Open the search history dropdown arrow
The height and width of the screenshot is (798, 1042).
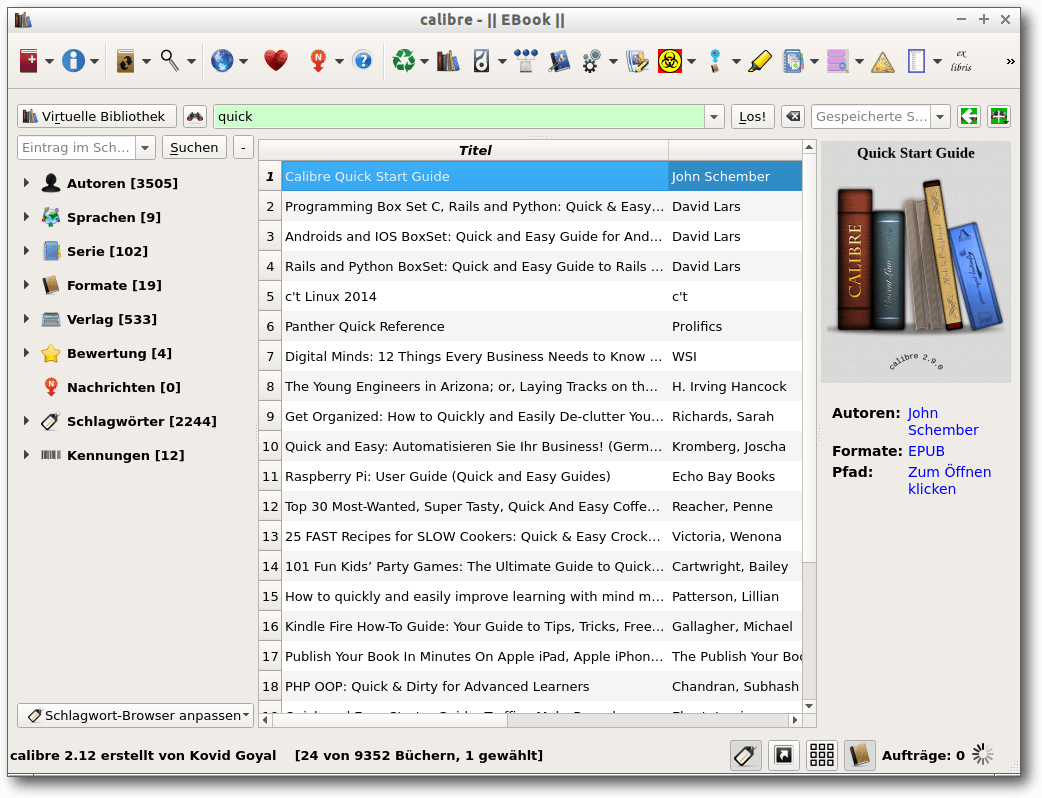click(714, 117)
